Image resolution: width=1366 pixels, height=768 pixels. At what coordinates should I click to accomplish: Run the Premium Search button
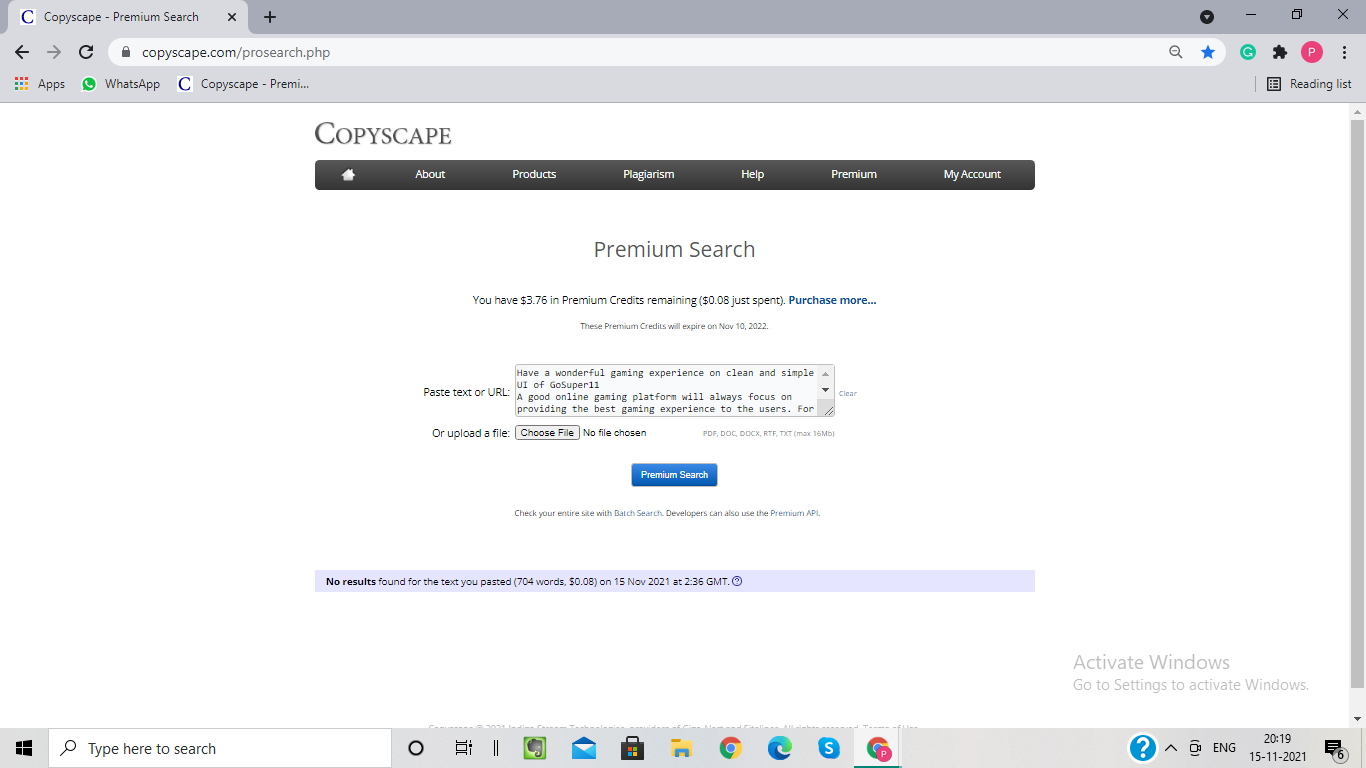pyautogui.click(x=674, y=475)
